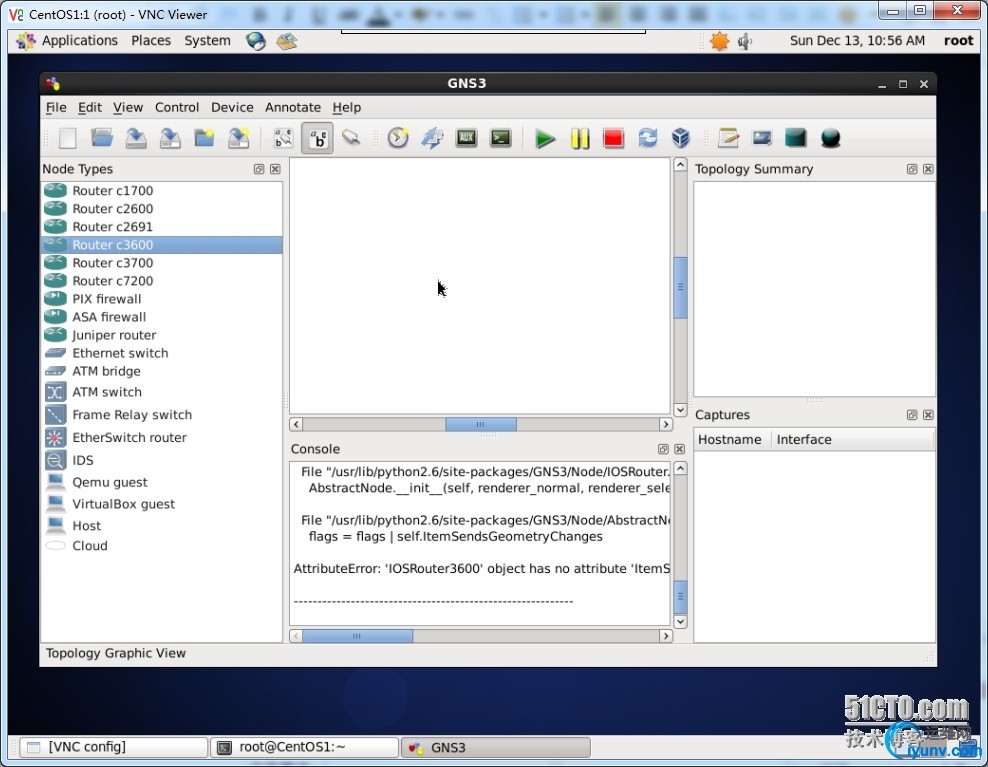
Task: Select ASA firewall node type
Action: 109,317
